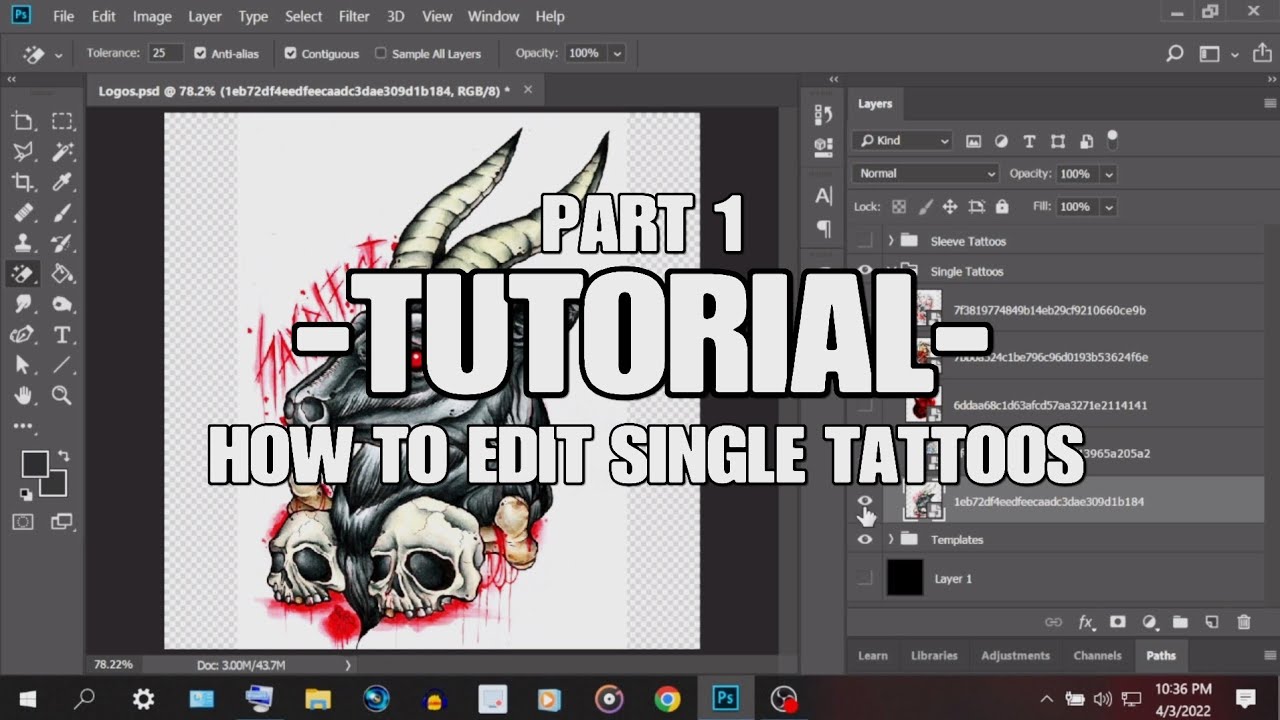This screenshot has height=720, width=1280.
Task: Open options bar Opacity dropdown arrow
Action: 617,53
